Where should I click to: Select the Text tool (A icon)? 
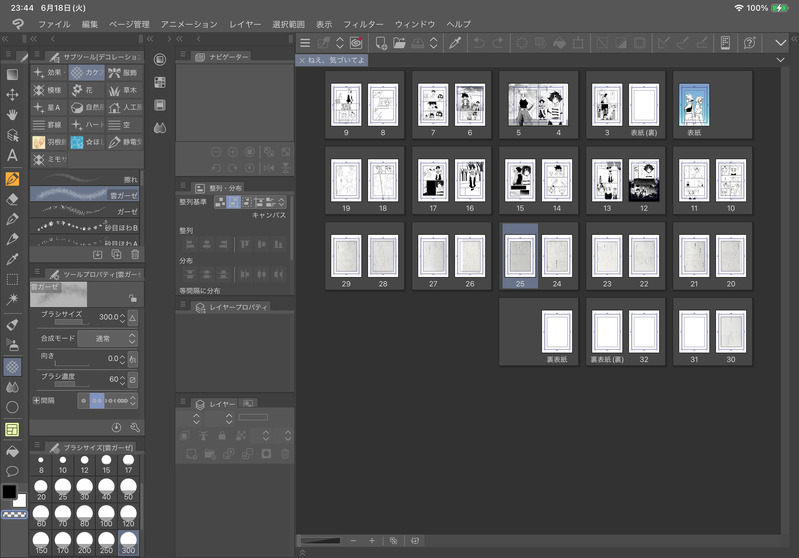pos(12,155)
